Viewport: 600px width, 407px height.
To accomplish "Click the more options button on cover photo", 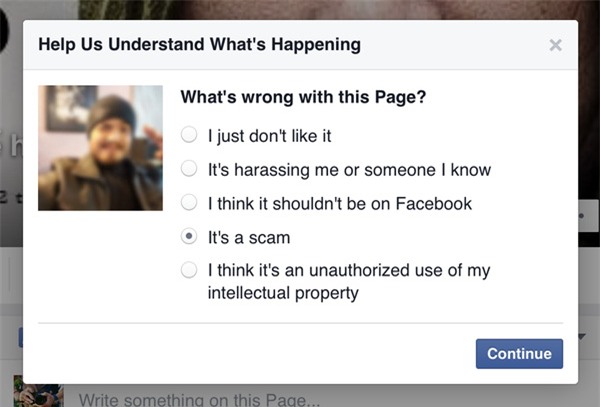I will tap(583, 214).
